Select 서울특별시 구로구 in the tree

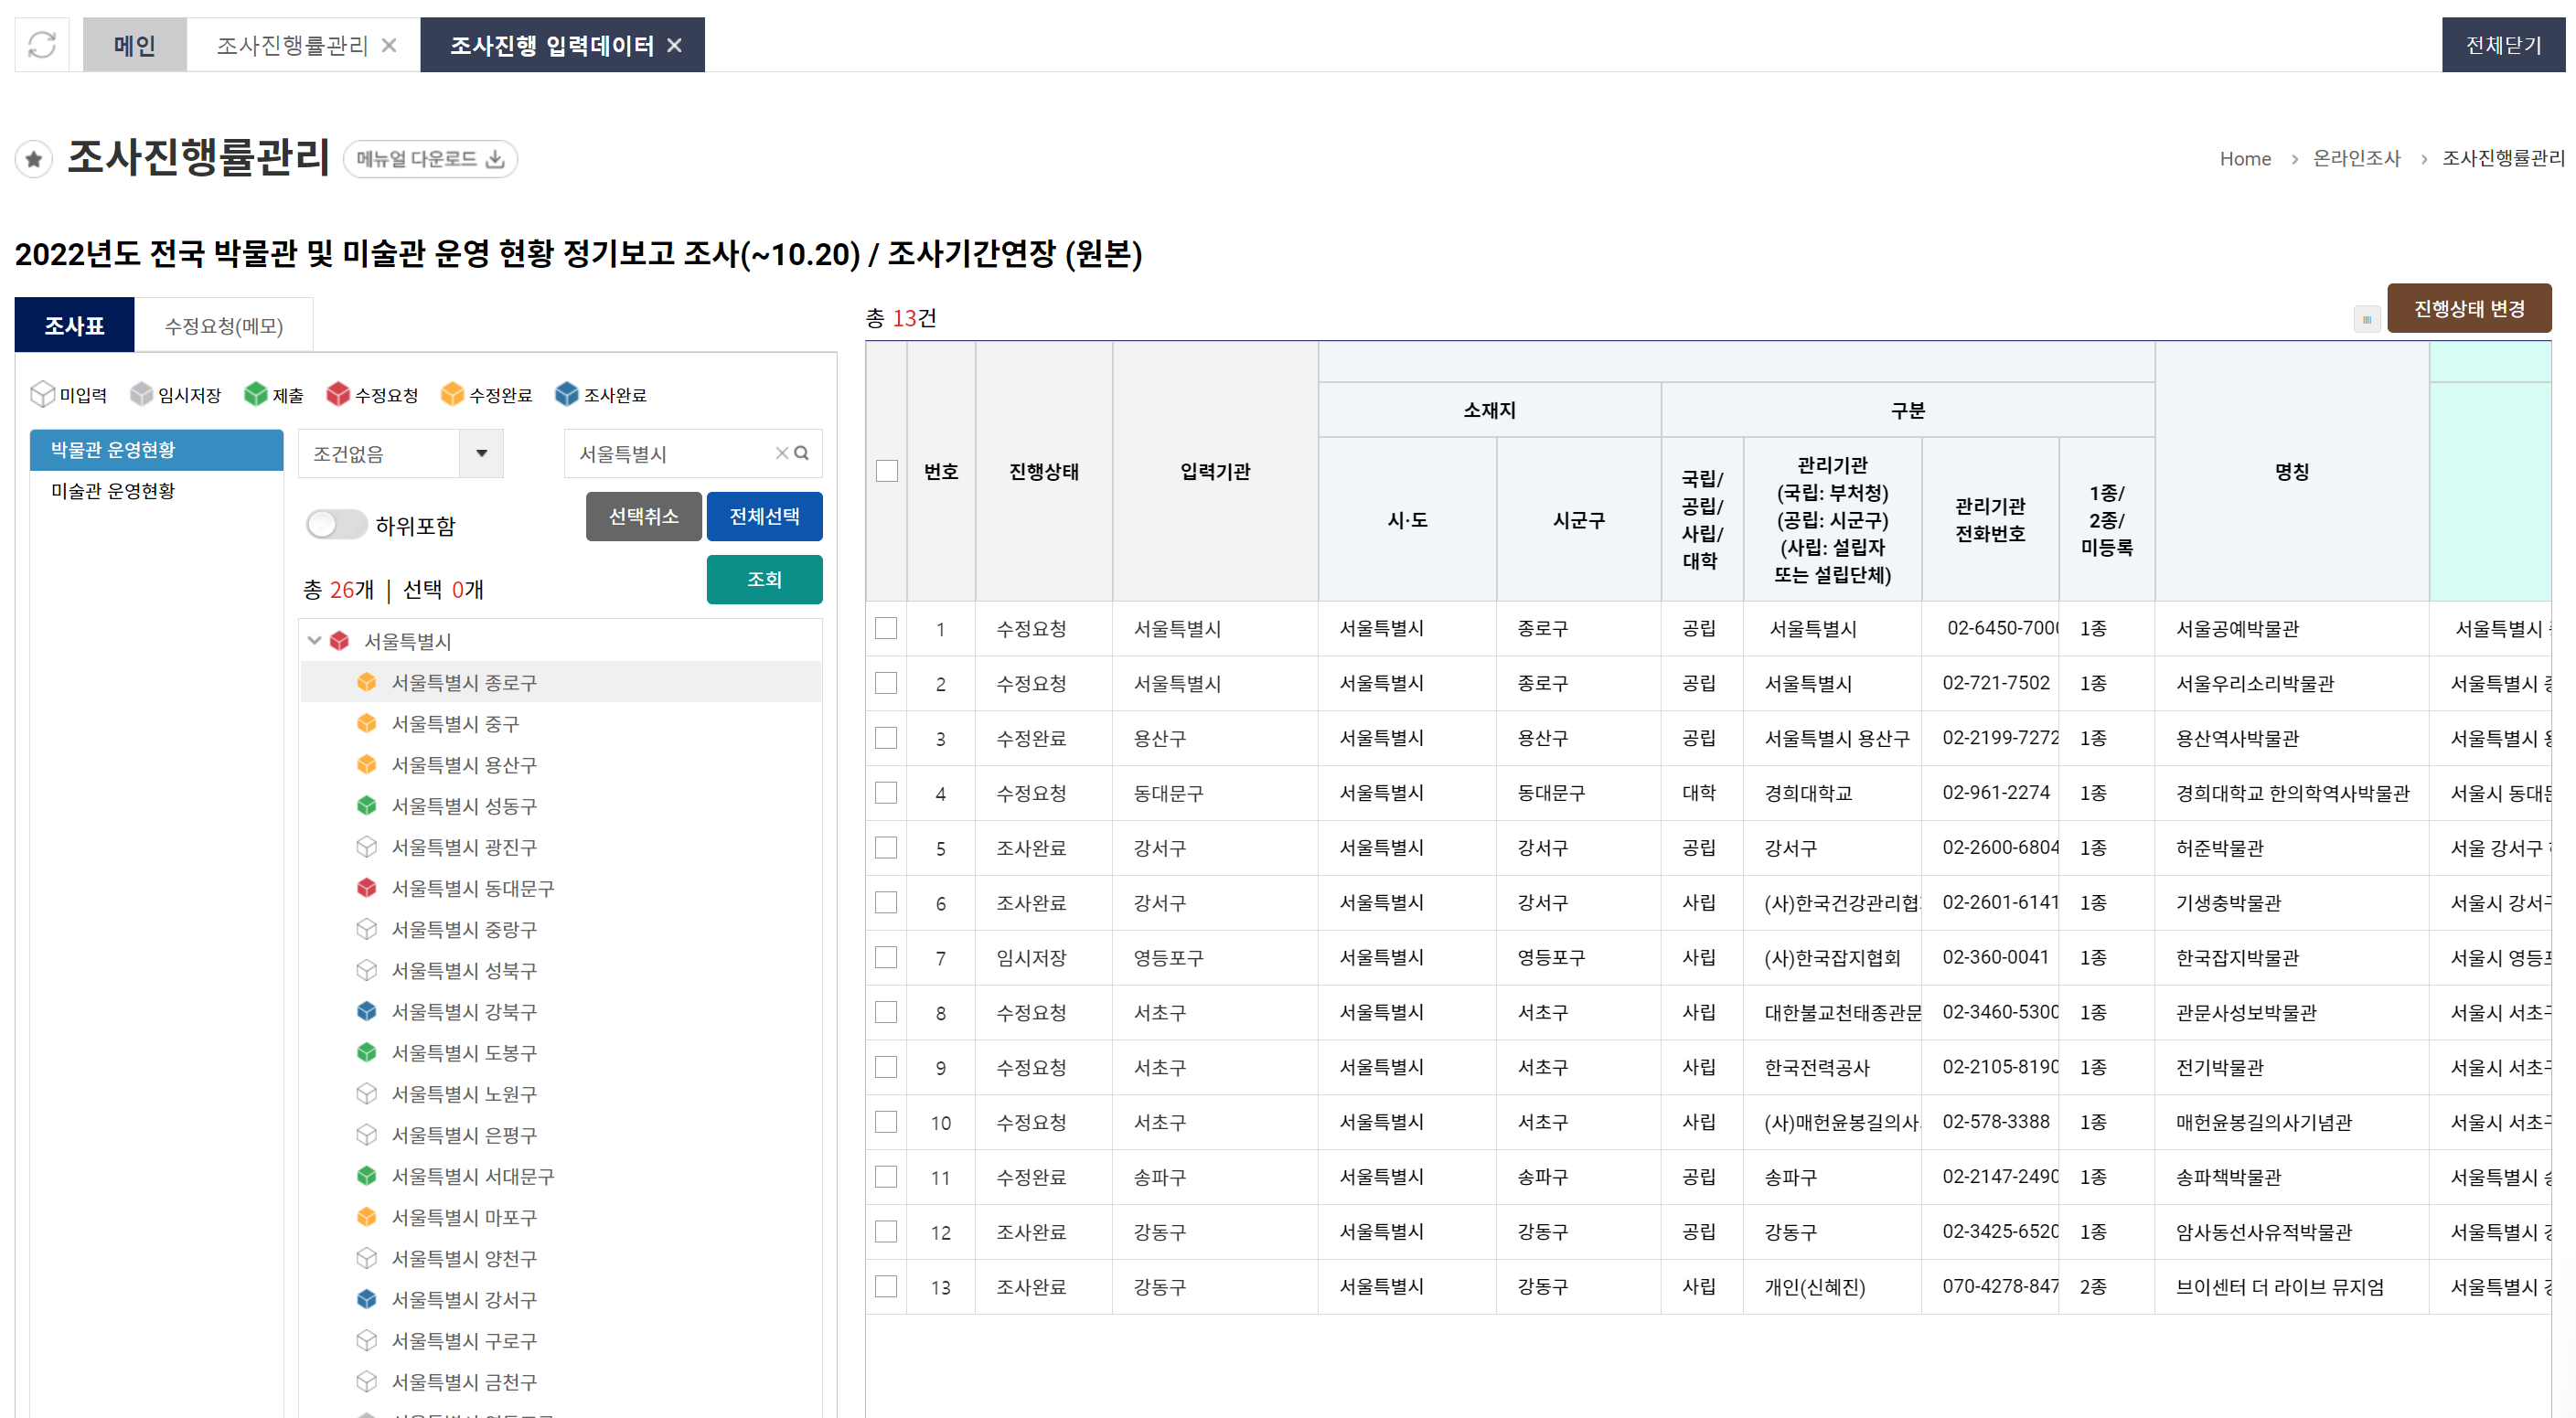coord(464,1341)
